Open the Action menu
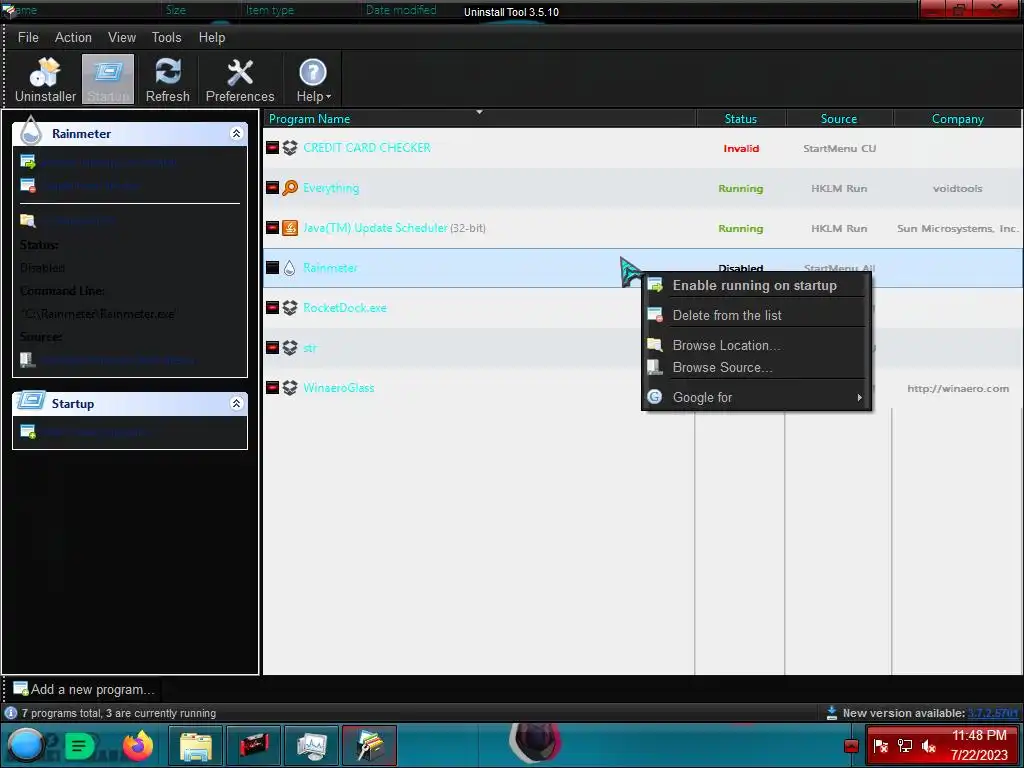Screen dimensions: 1024x768 pos(73,37)
